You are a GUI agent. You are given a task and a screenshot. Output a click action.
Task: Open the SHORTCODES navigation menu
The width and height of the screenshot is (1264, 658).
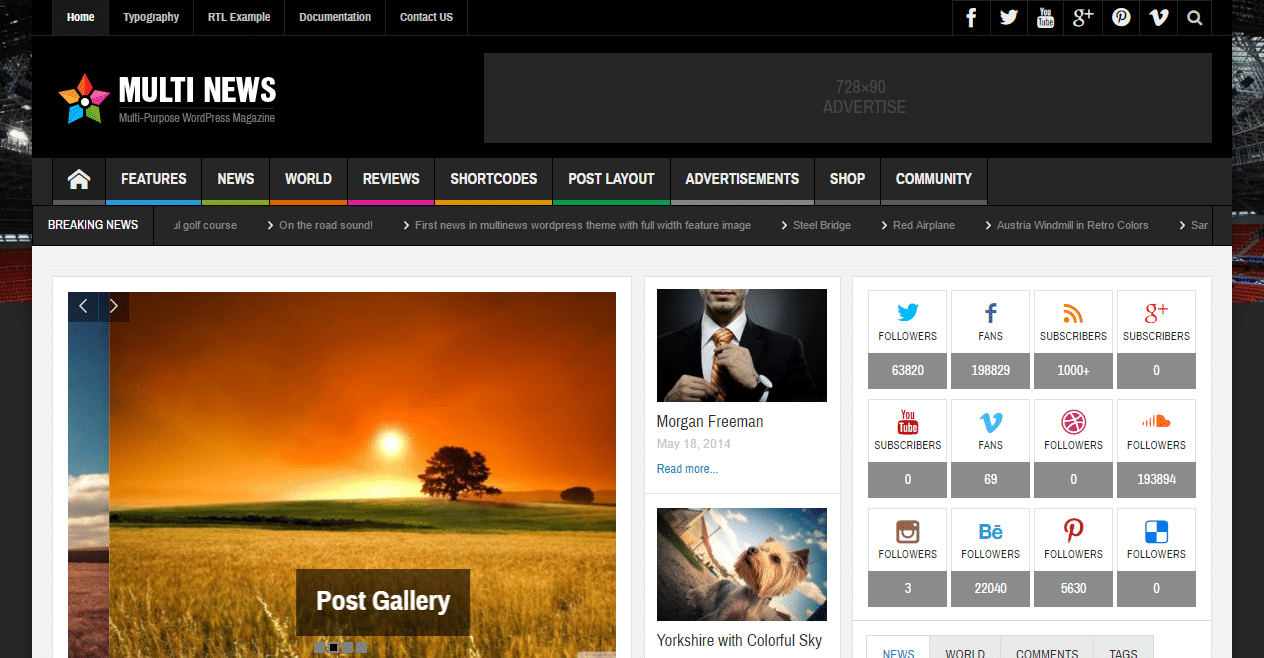pyautogui.click(x=494, y=180)
